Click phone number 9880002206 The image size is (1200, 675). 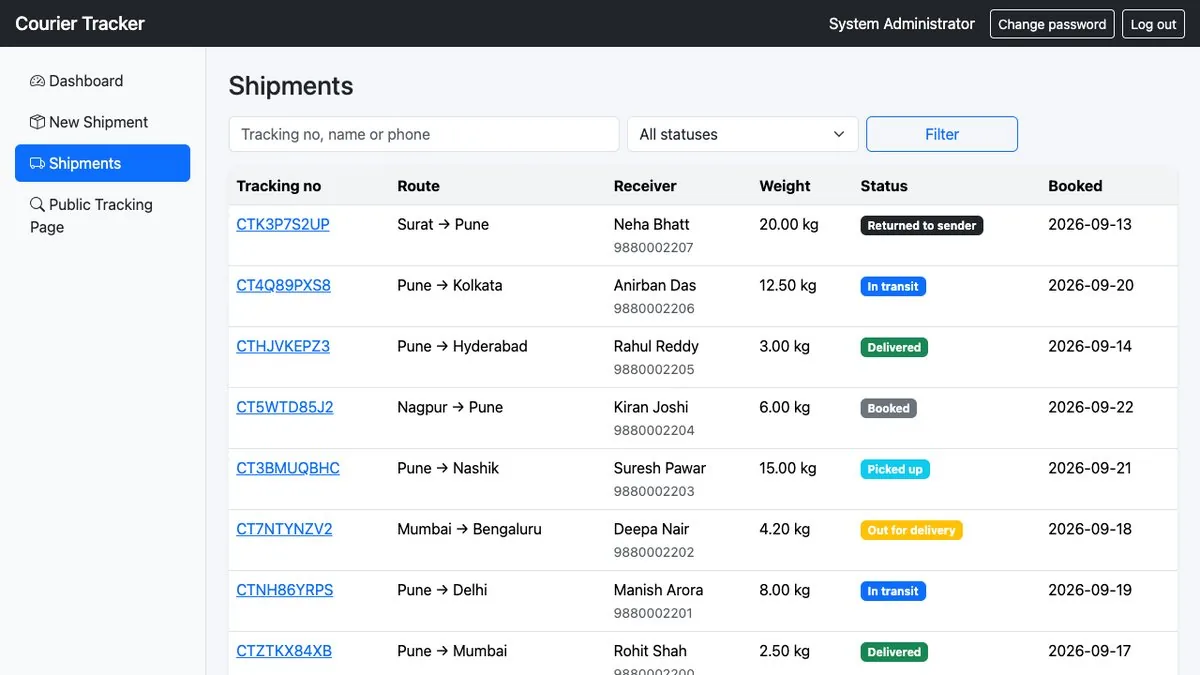point(654,308)
